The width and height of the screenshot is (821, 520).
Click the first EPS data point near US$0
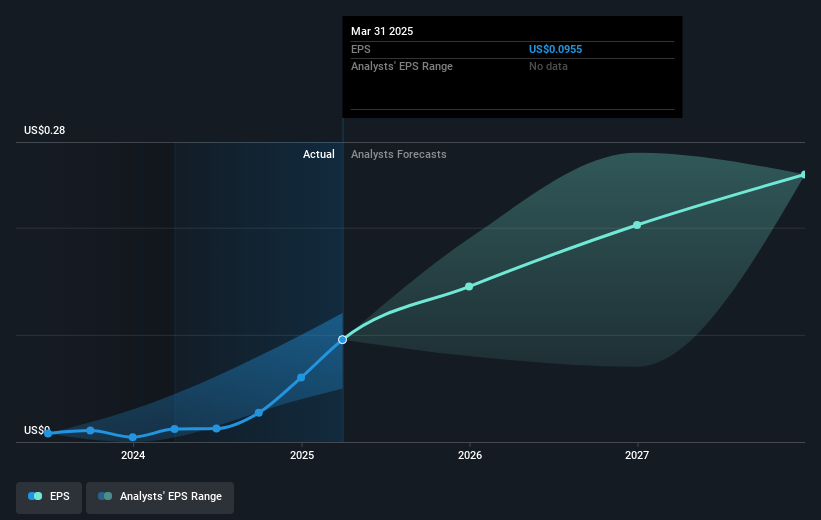(x=48, y=433)
